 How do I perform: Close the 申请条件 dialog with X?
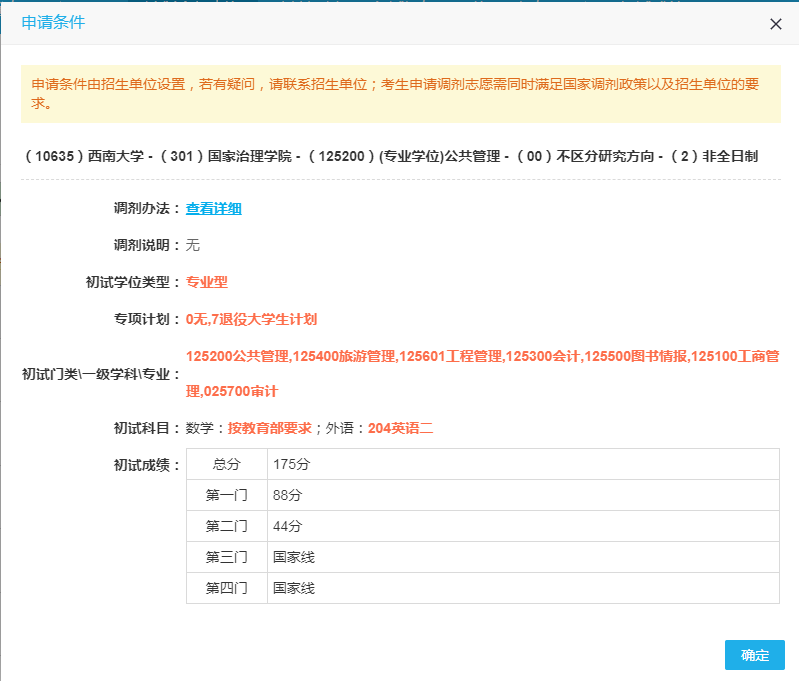(x=775, y=24)
